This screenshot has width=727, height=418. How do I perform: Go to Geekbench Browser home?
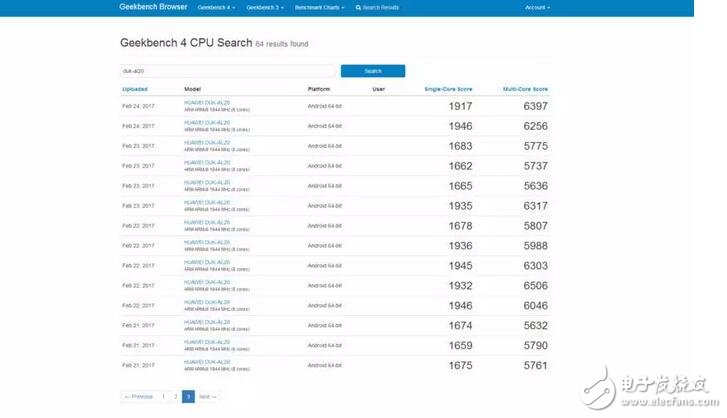152,7
